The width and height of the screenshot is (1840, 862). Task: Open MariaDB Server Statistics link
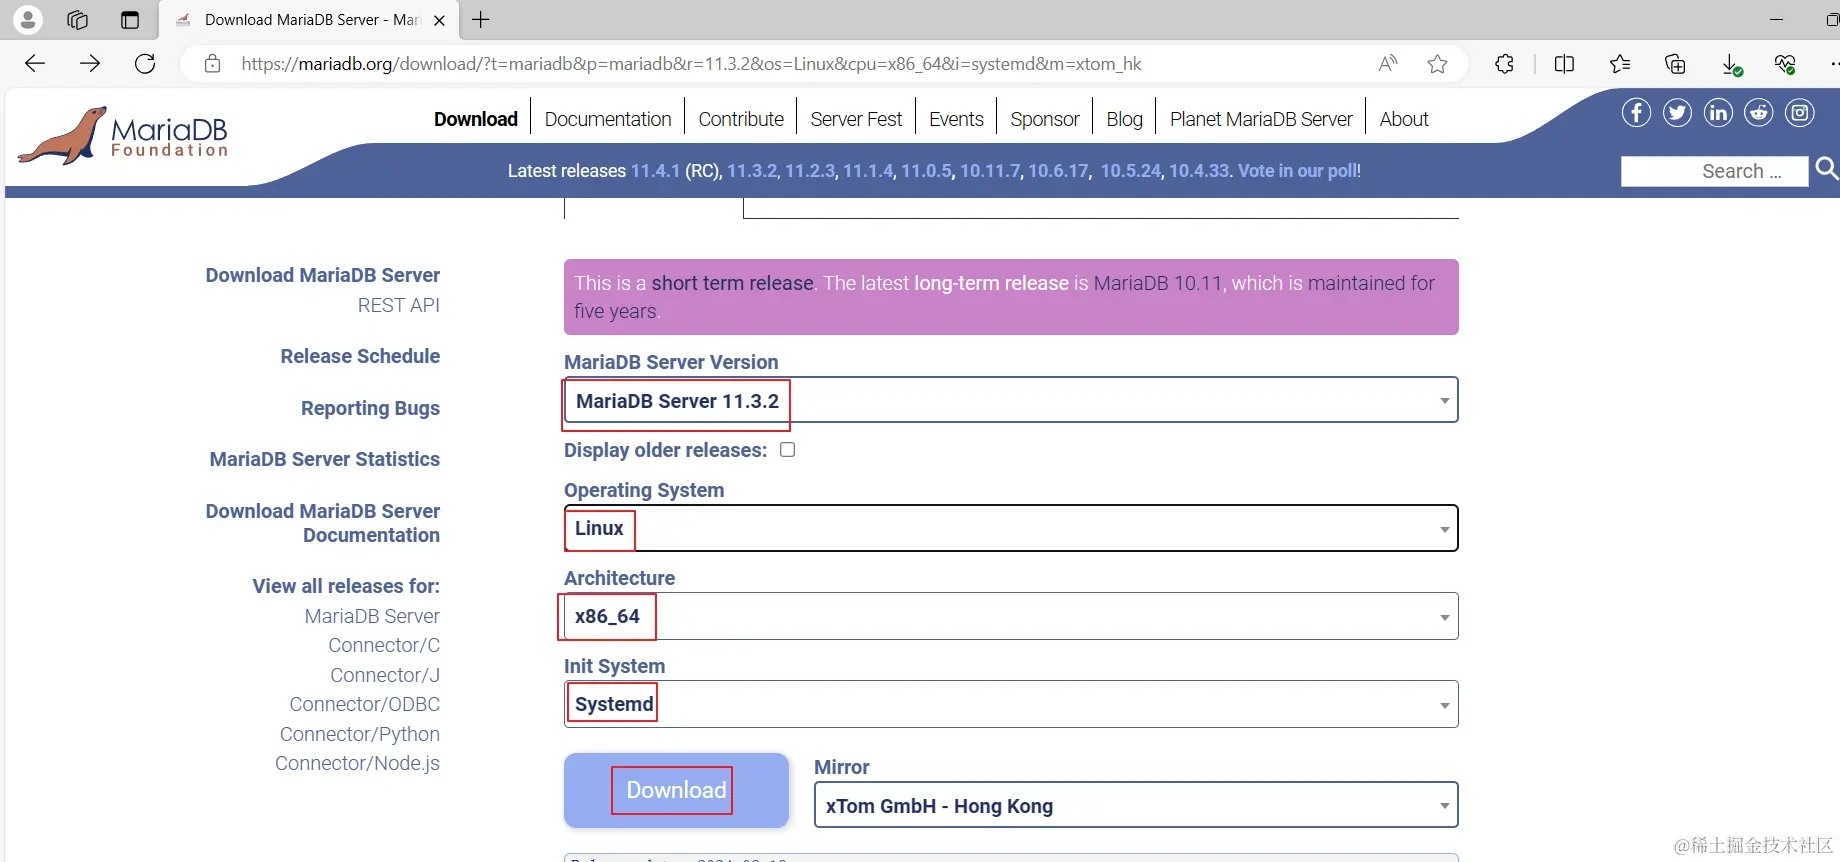pyautogui.click(x=324, y=459)
